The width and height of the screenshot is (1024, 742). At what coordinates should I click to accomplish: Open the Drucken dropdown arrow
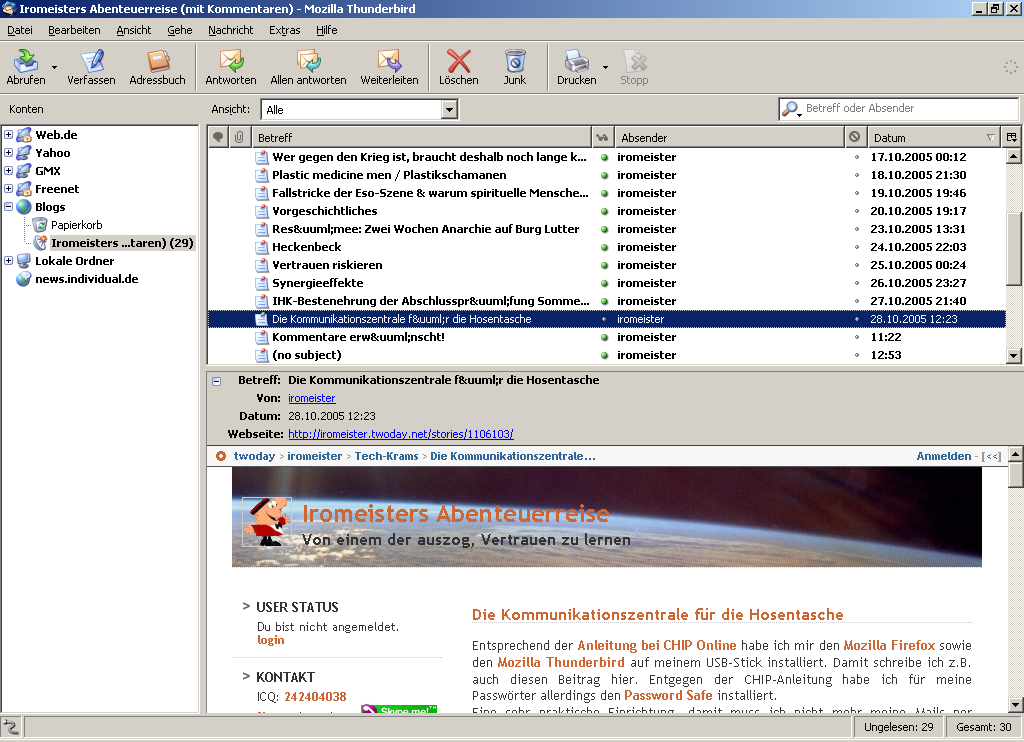click(x=605, y=67)
